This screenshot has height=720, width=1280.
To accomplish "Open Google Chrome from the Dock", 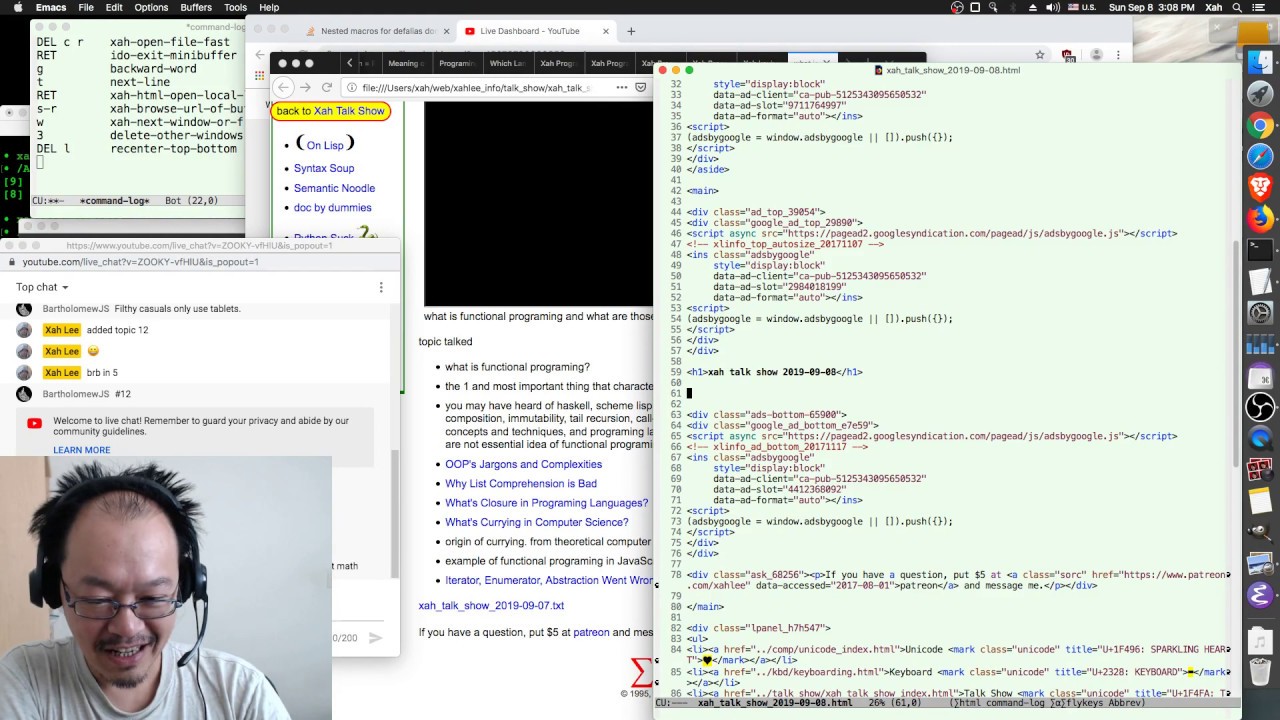I will (1260, 125).
